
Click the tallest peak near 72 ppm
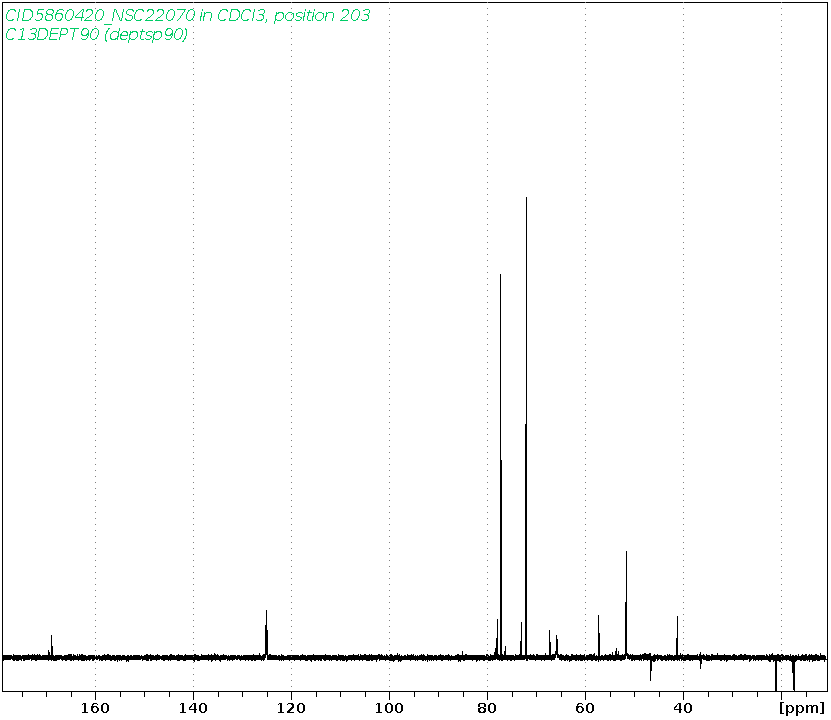526,427
